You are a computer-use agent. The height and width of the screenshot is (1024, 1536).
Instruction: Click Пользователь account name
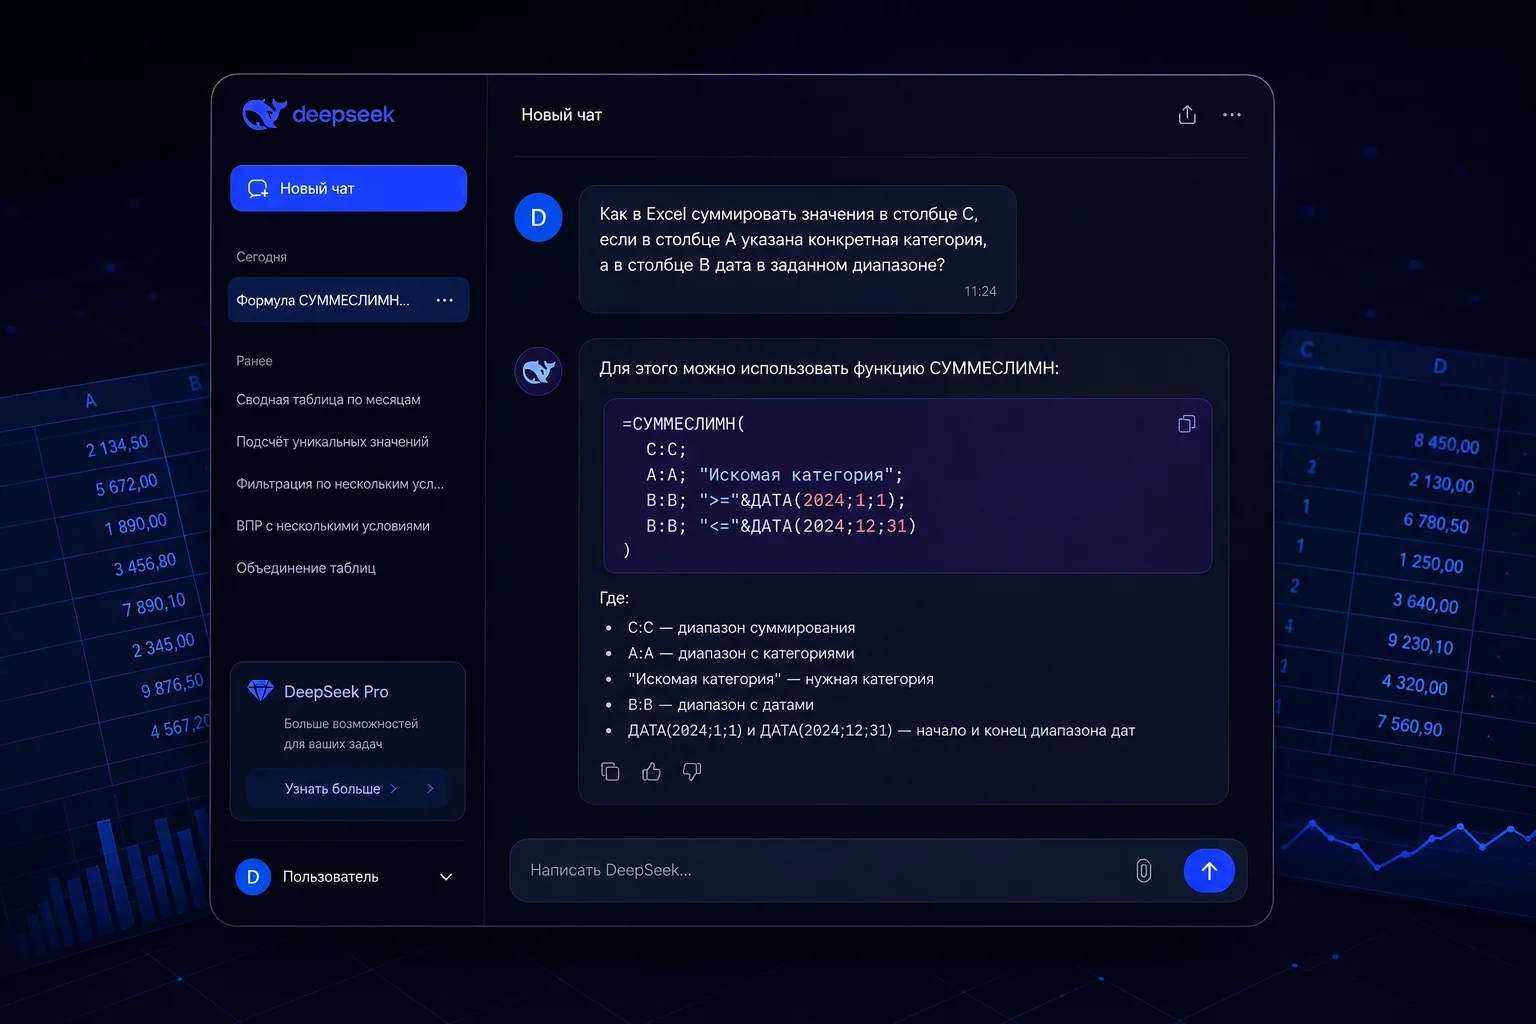tap(330, 877)
